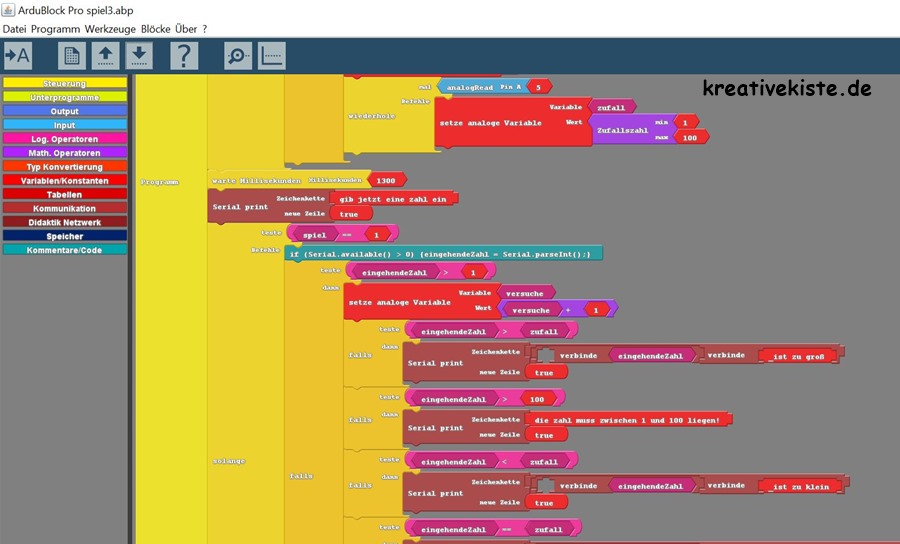Expand the Steuerung block drawer

(64, 84)
